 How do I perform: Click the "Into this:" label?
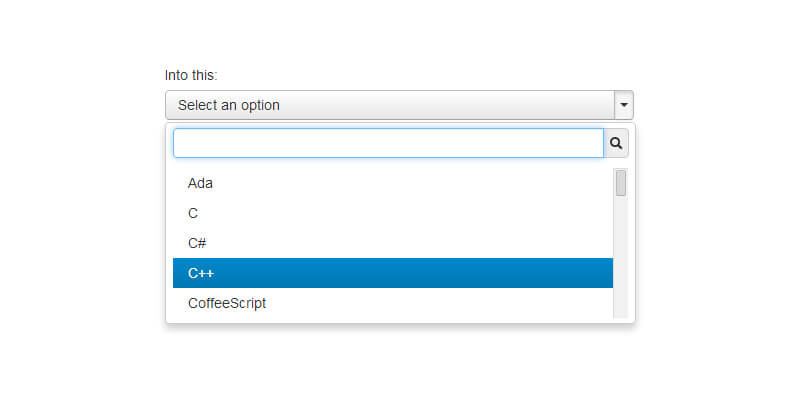coord(191,75)
